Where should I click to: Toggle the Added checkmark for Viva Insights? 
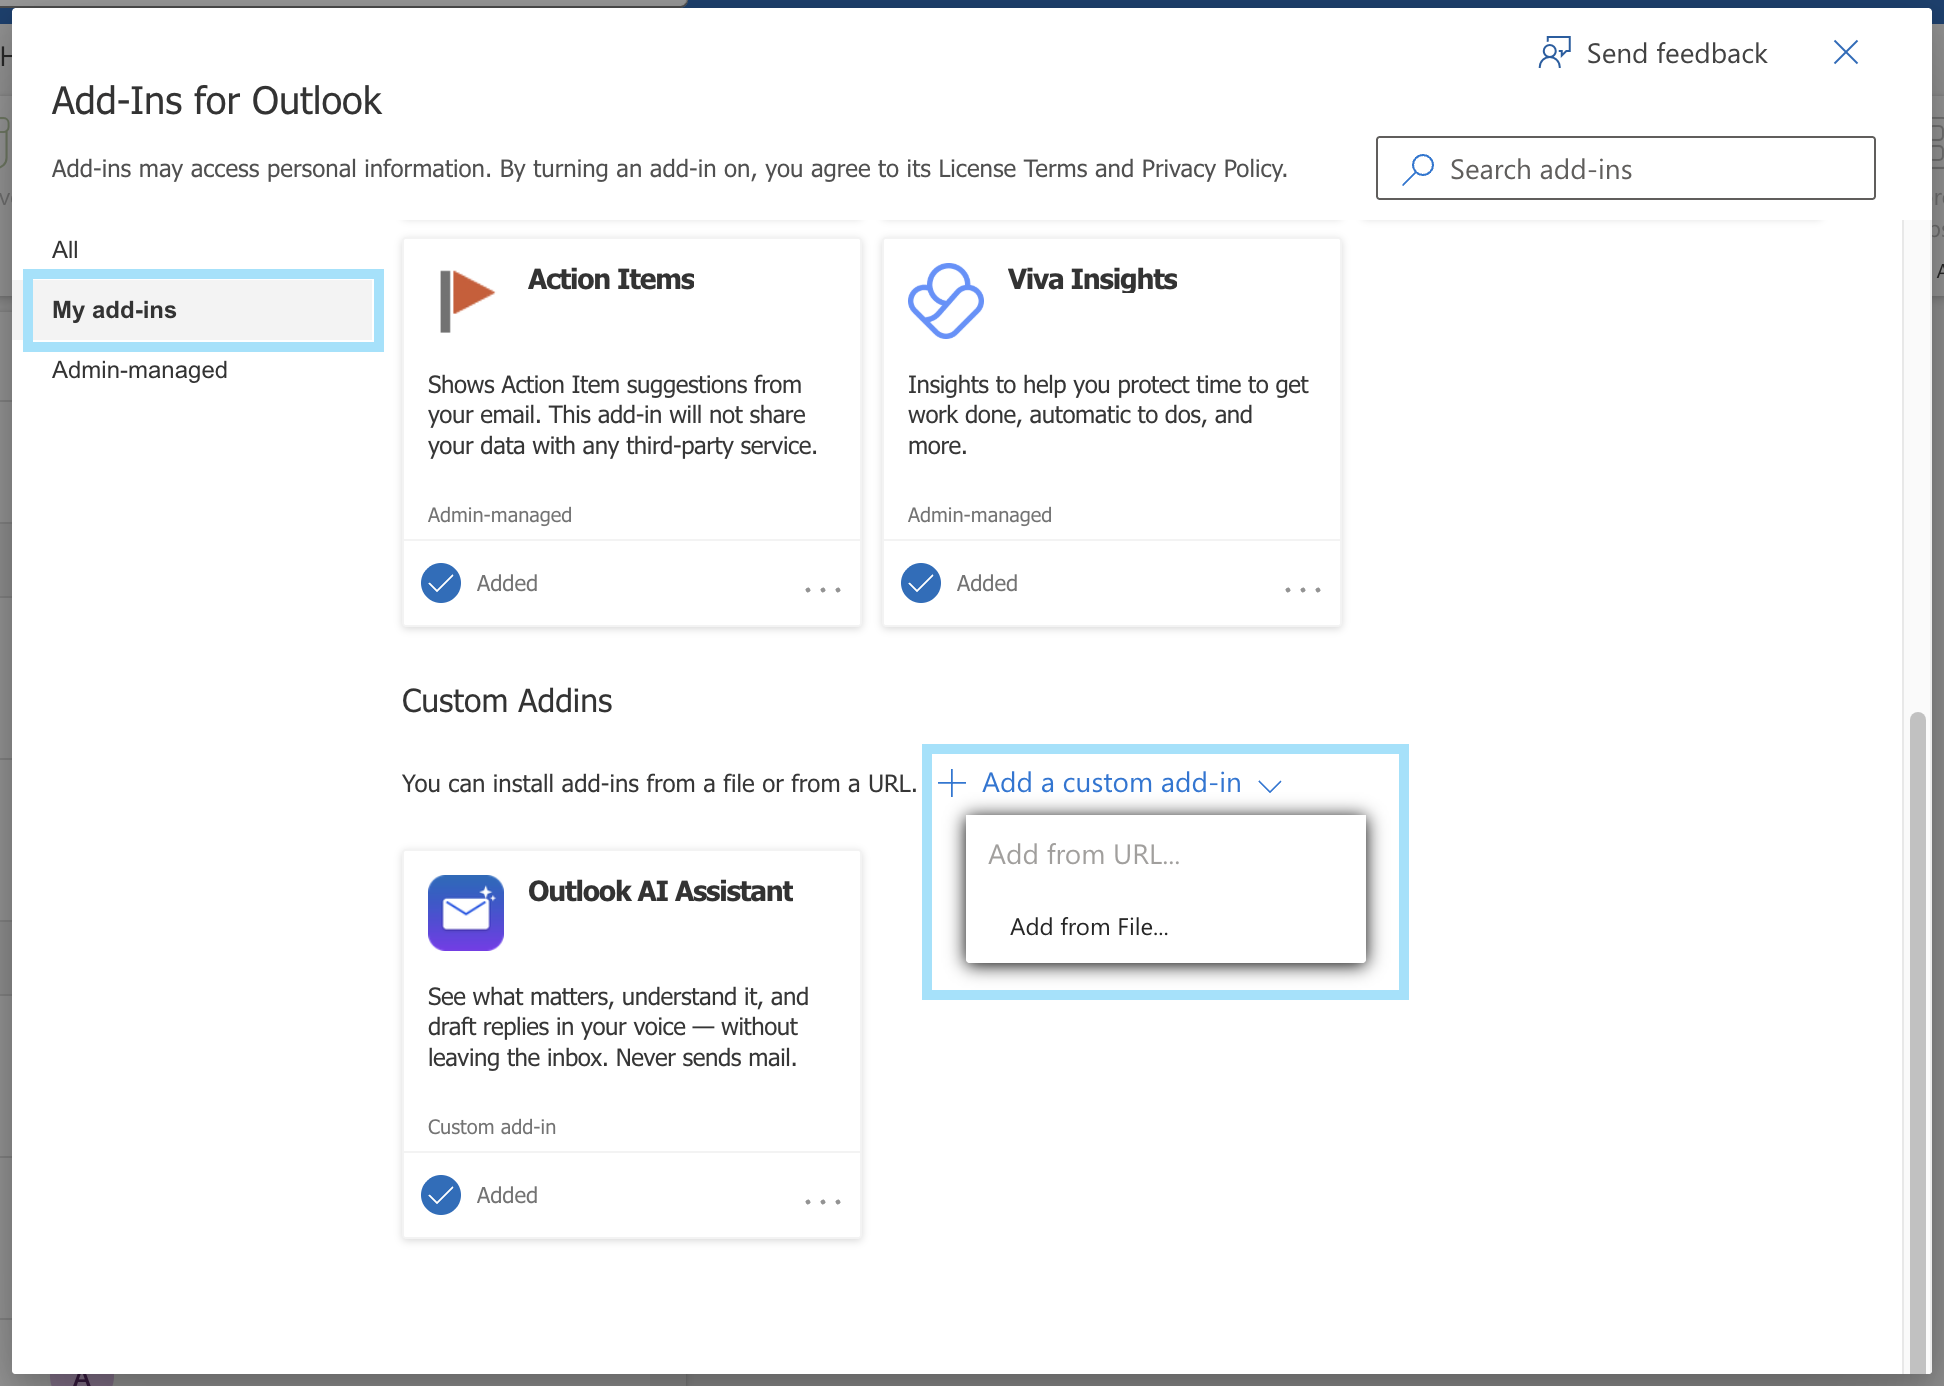[921, 583]
